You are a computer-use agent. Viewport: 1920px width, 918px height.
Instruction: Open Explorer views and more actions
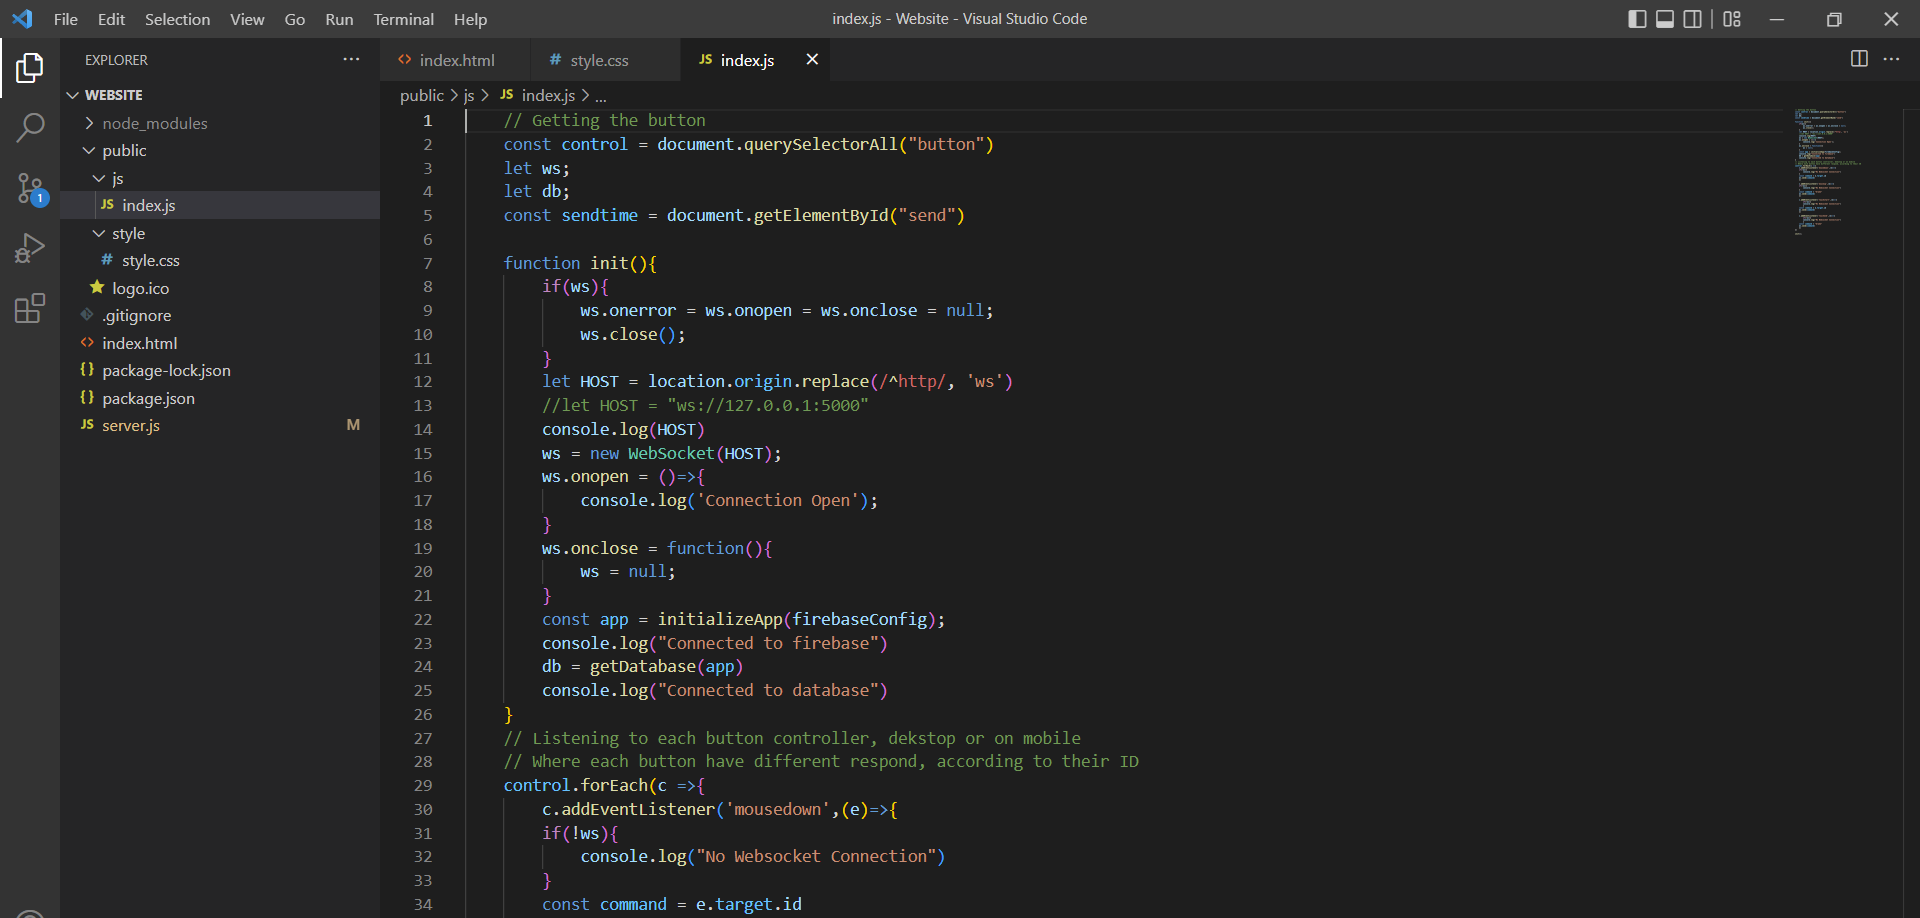tap(351, 60)
